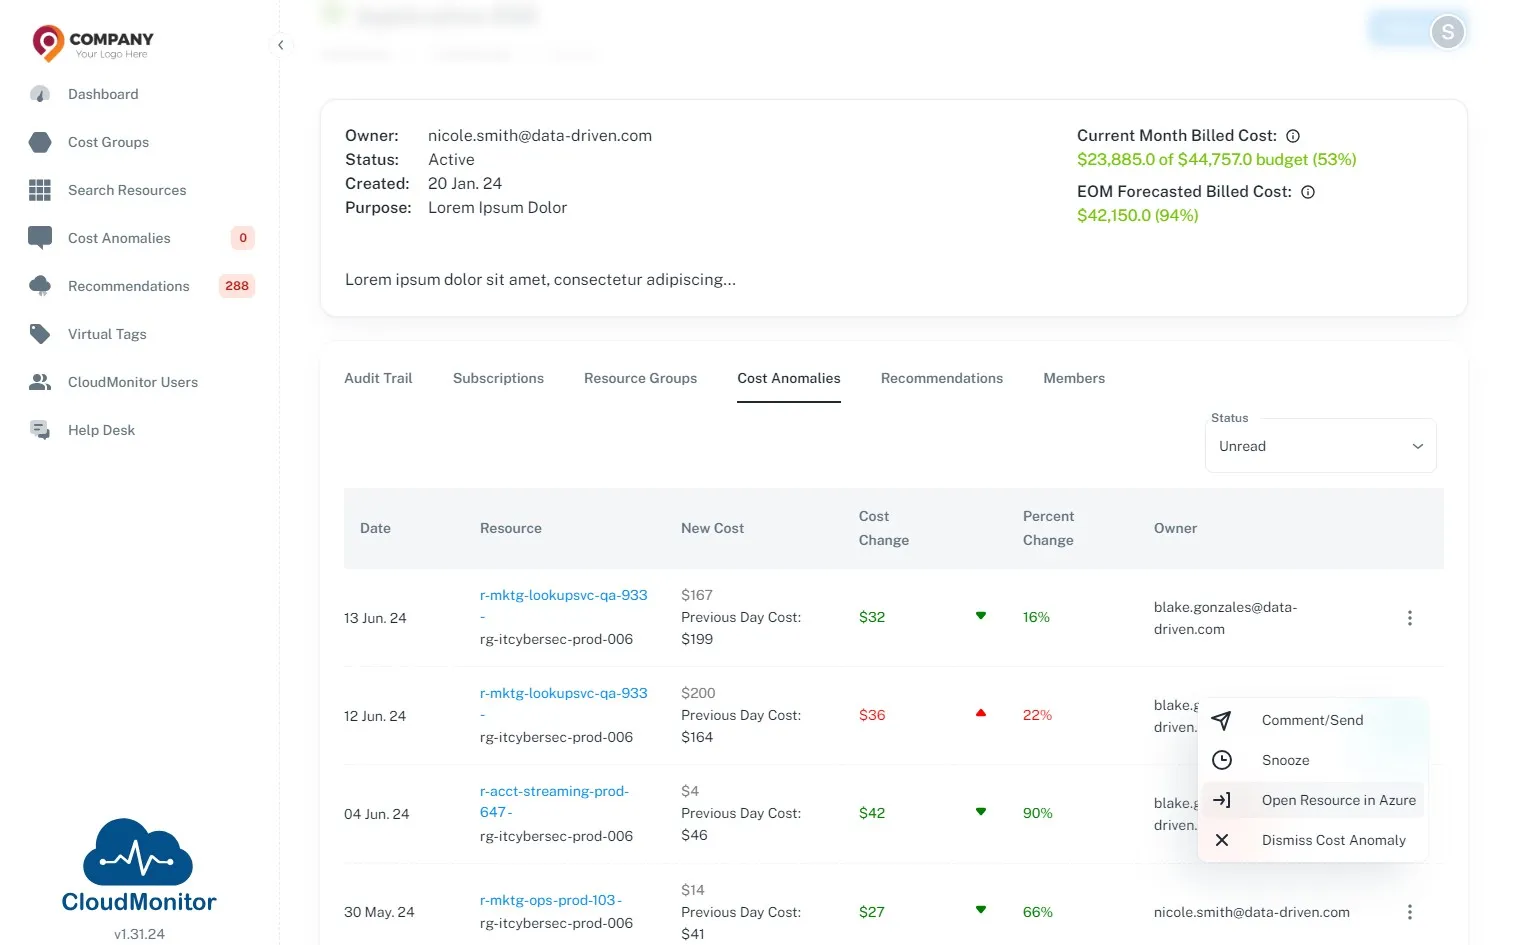Open the user avatar with letter S
The image size is (1525, 945).
1447,32
